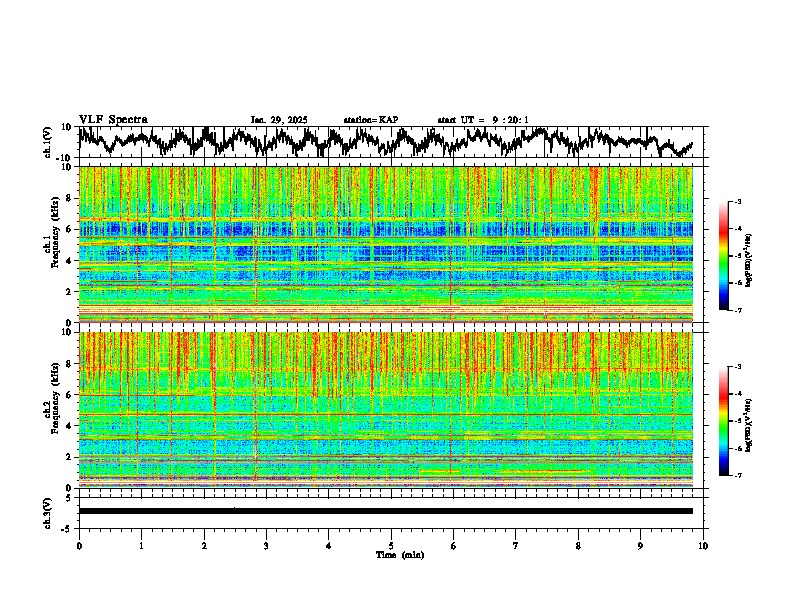Click the ch.1 spectrogram plot area
The width and height of the screenshot is (792, 612).
coord(385,244)
